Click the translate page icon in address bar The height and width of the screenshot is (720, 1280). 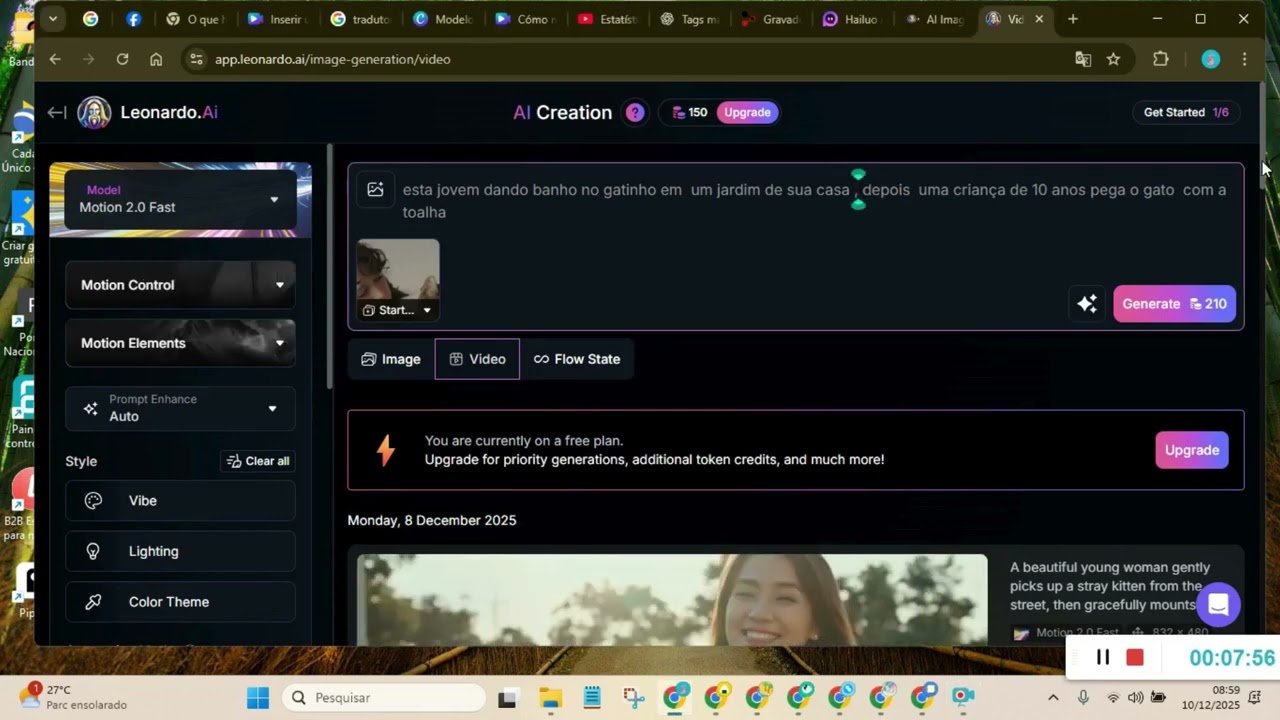(1083, 60)
